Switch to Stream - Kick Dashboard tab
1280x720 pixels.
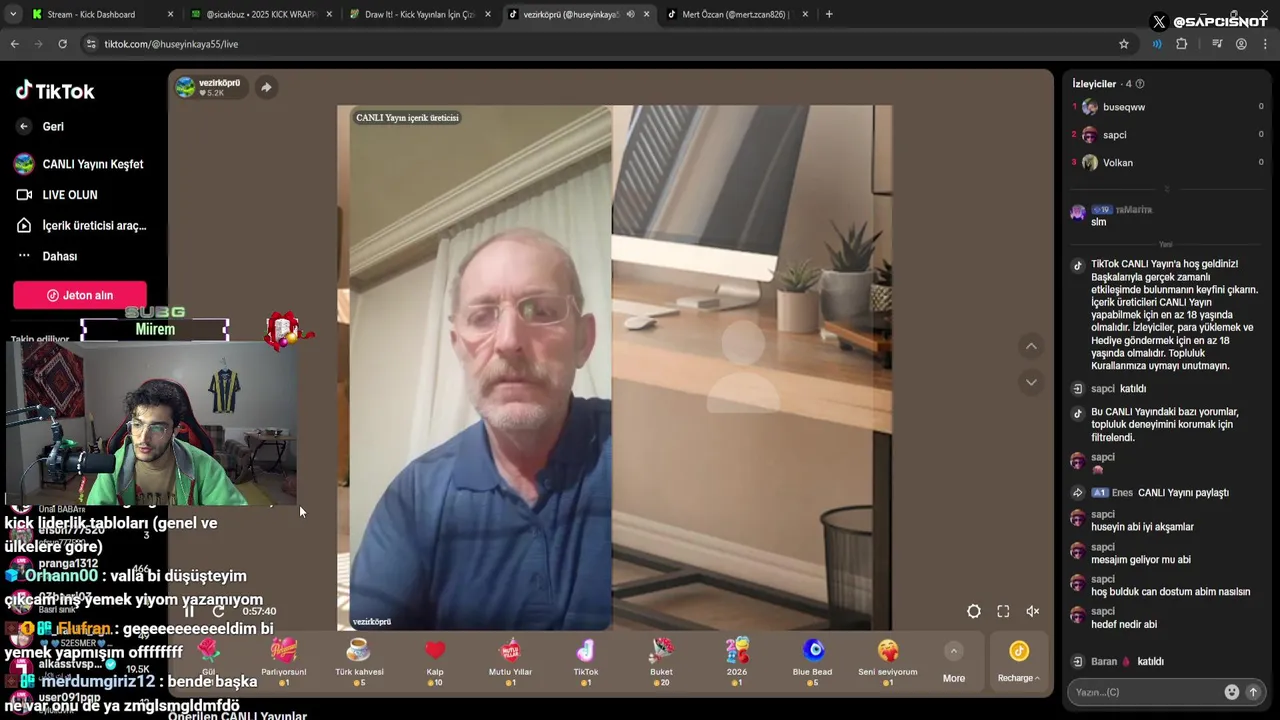tap(92, 14)
